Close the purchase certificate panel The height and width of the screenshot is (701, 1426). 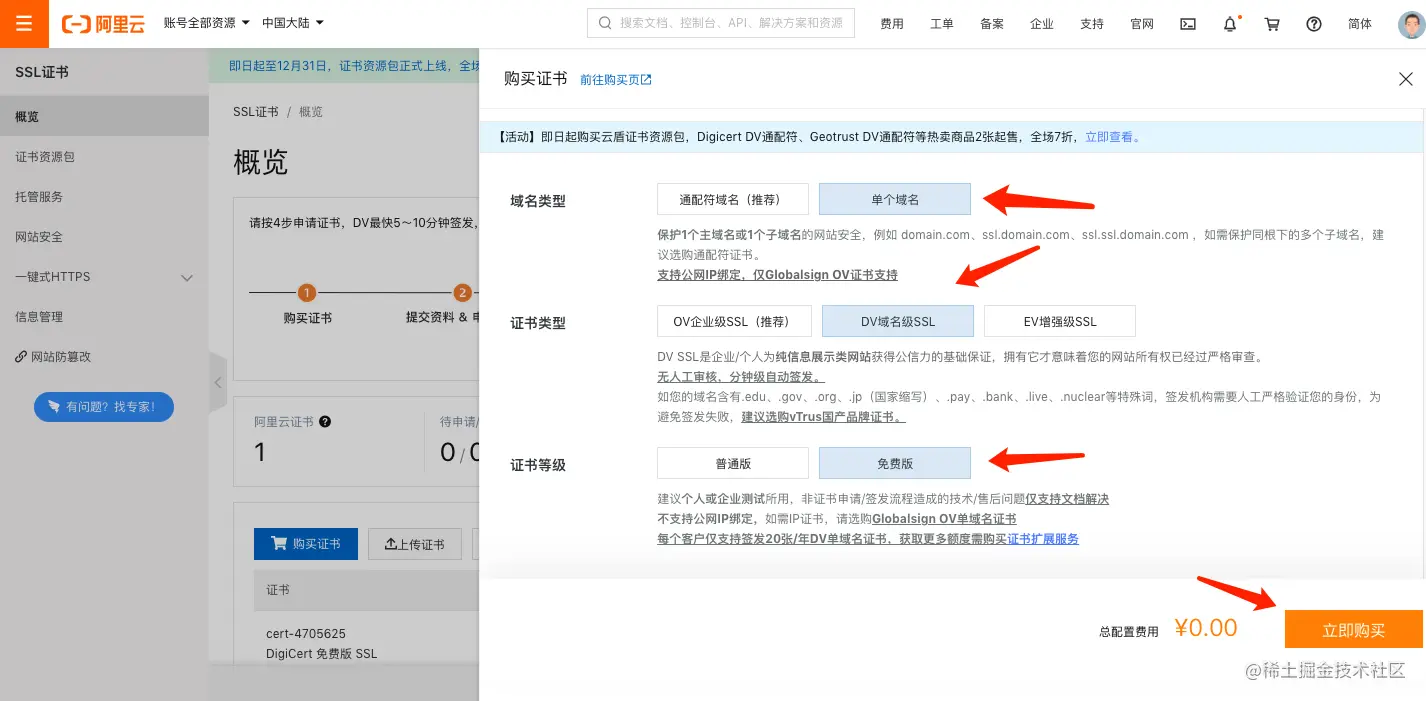point(1405,79)
